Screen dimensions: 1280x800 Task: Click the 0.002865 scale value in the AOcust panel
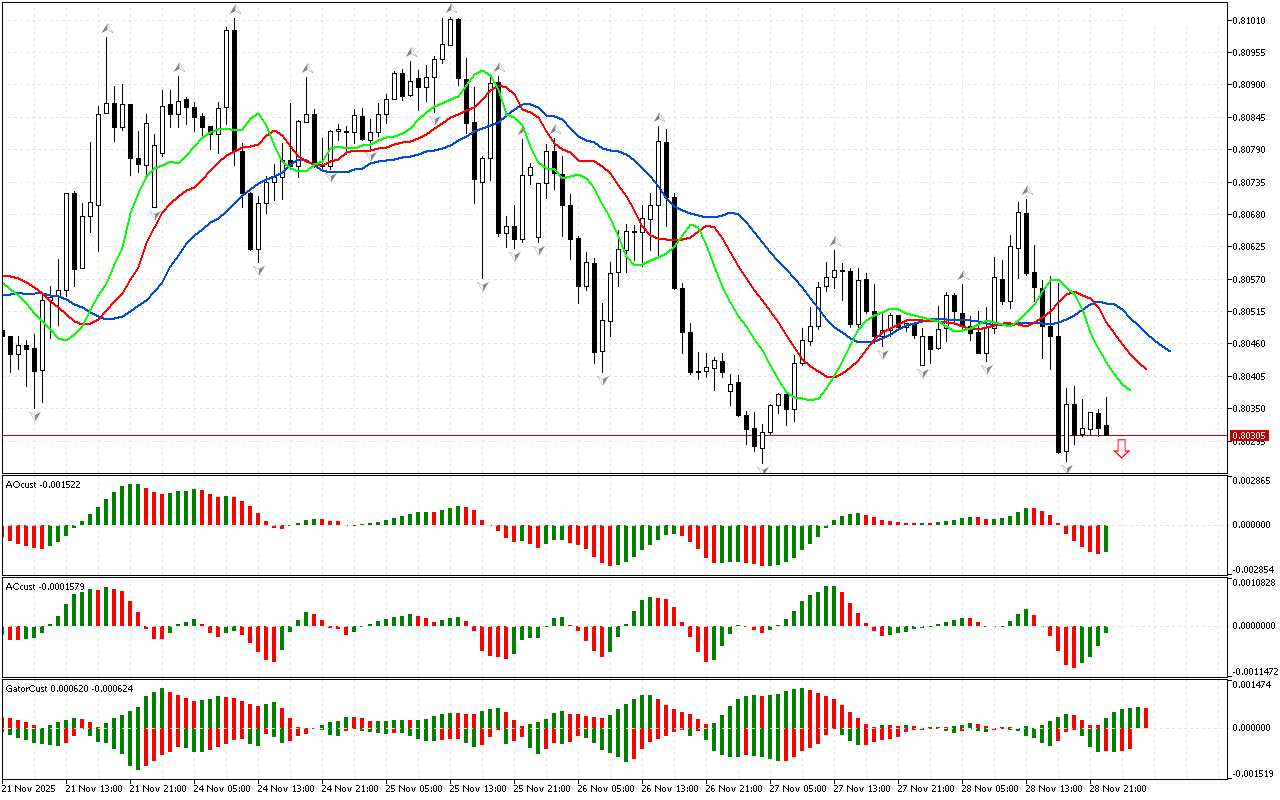click(x=1251, y=482)
